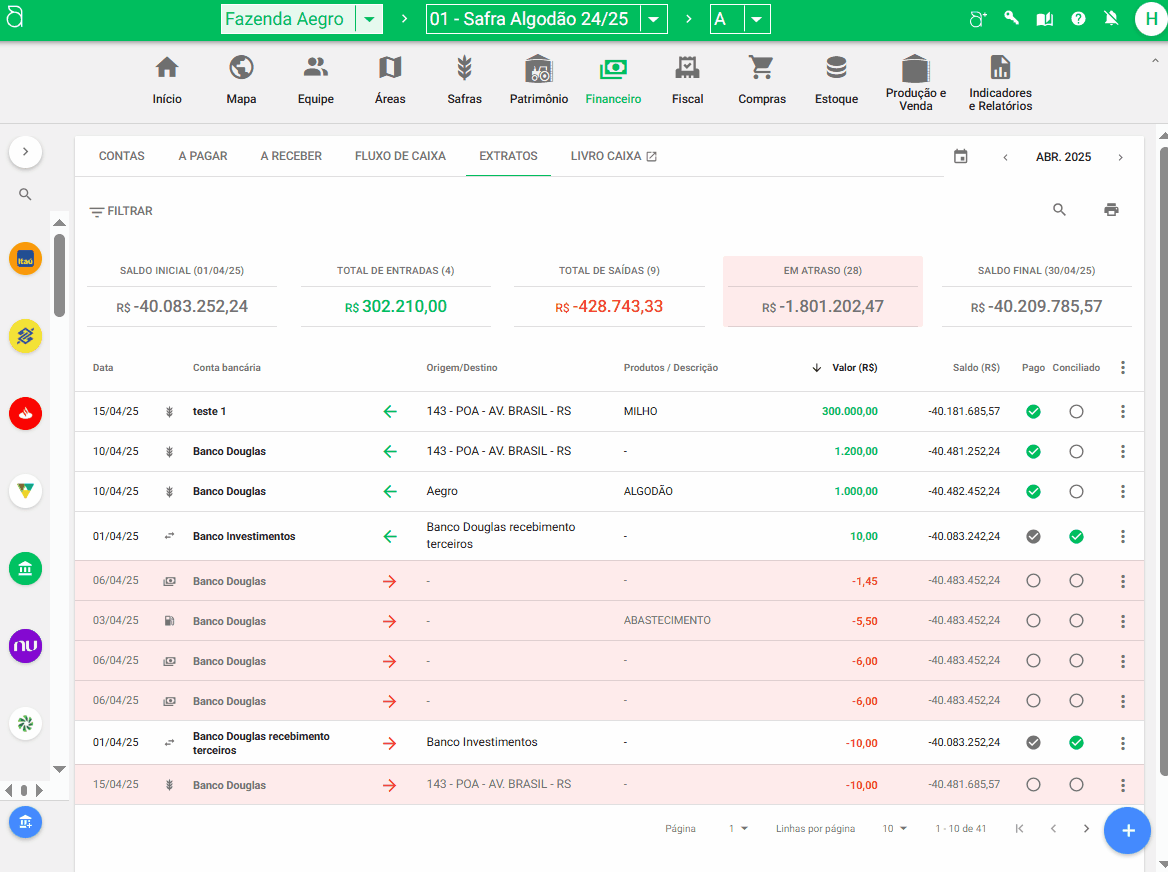Image resolution: width=1168 pixels, height=872 pixels.
Task: Open the Safra Algodão 24/25 dropdown
Action: [653, 19]
